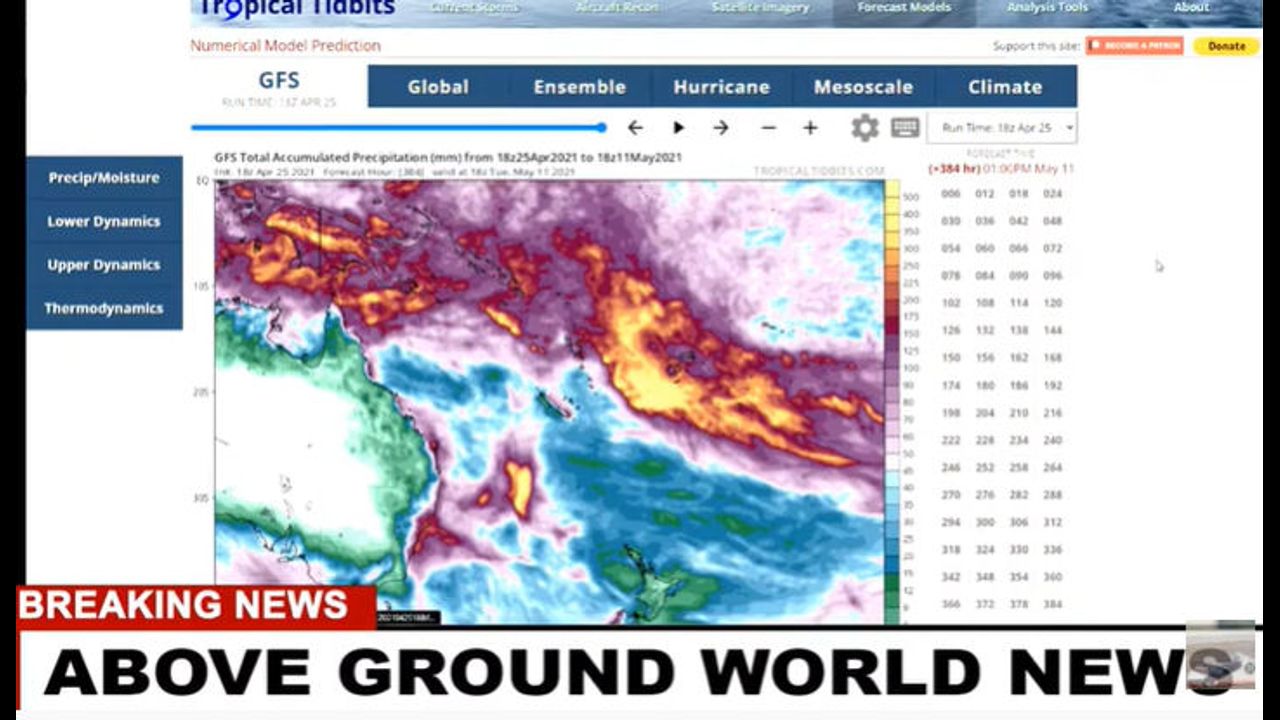Open the Run Time dropdown

[x=1002, y=128]
